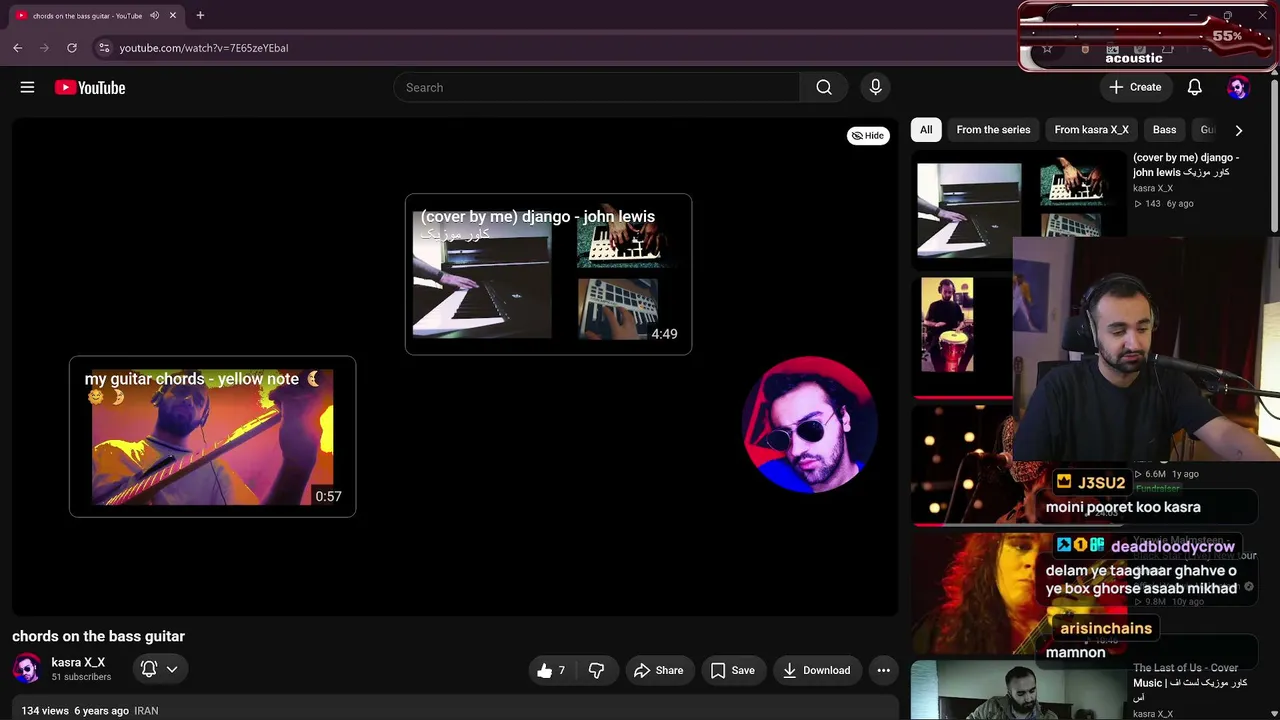Open the my guitar chords - yellow note card
Viewport: 1280px width, 720px height.
point(212,437)
